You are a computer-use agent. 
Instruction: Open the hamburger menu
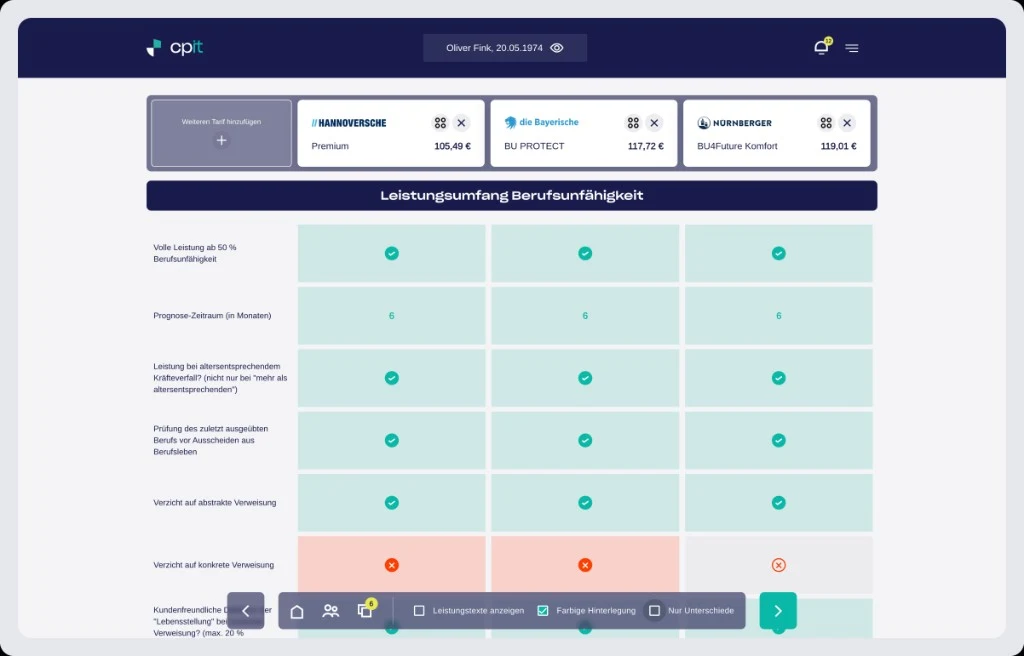point(852,48)
